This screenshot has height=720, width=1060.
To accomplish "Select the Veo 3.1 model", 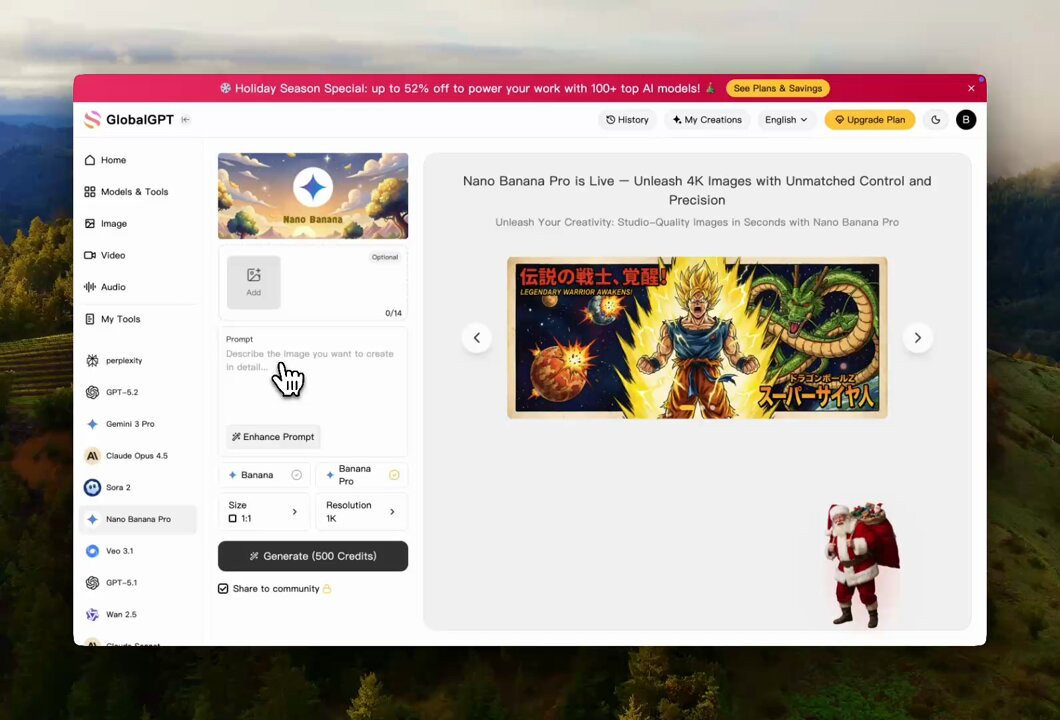I will pyautogui.click(x=138, y=551).
